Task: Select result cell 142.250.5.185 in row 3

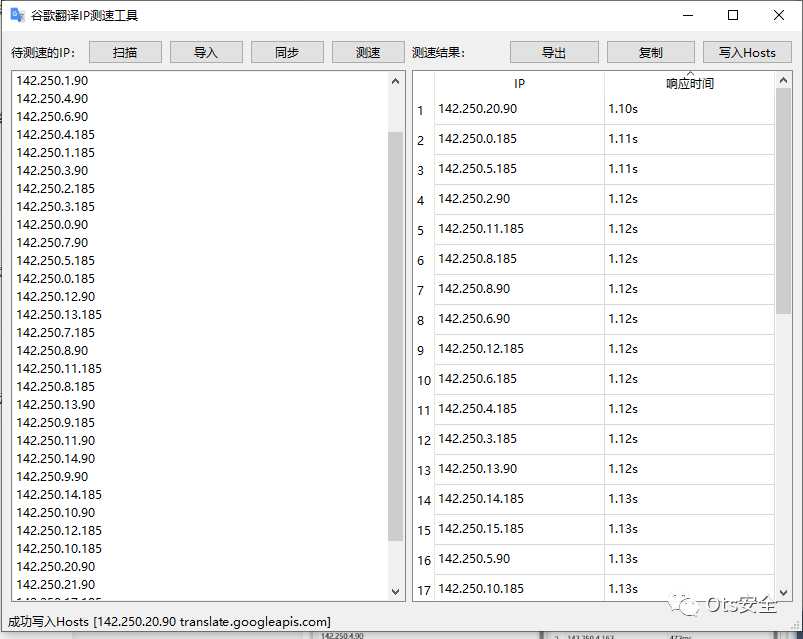Action: click(519, 169)
